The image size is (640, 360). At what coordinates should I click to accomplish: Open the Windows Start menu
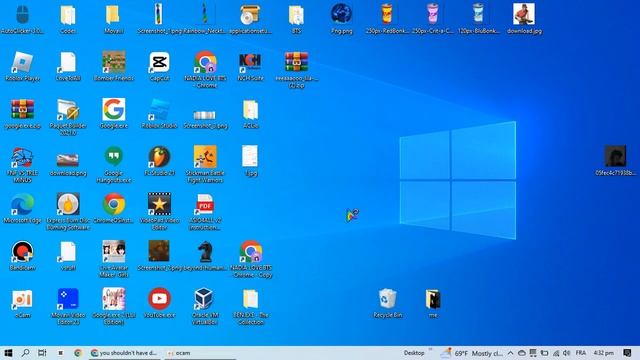coord(8,353)
